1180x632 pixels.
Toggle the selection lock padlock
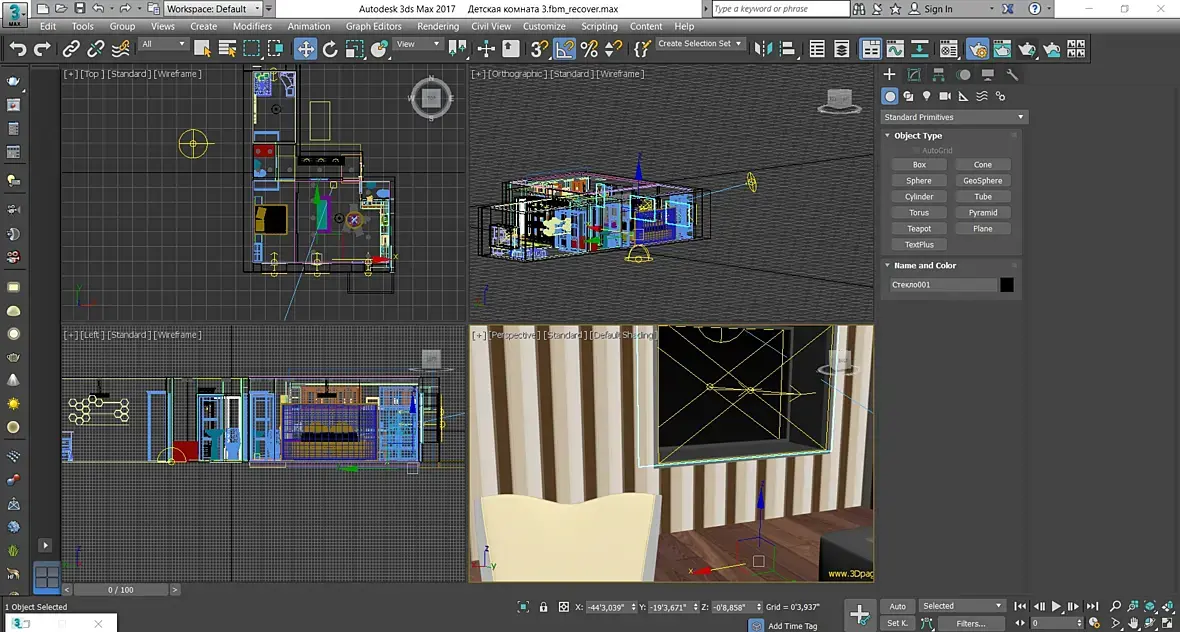tap(544, 607)
